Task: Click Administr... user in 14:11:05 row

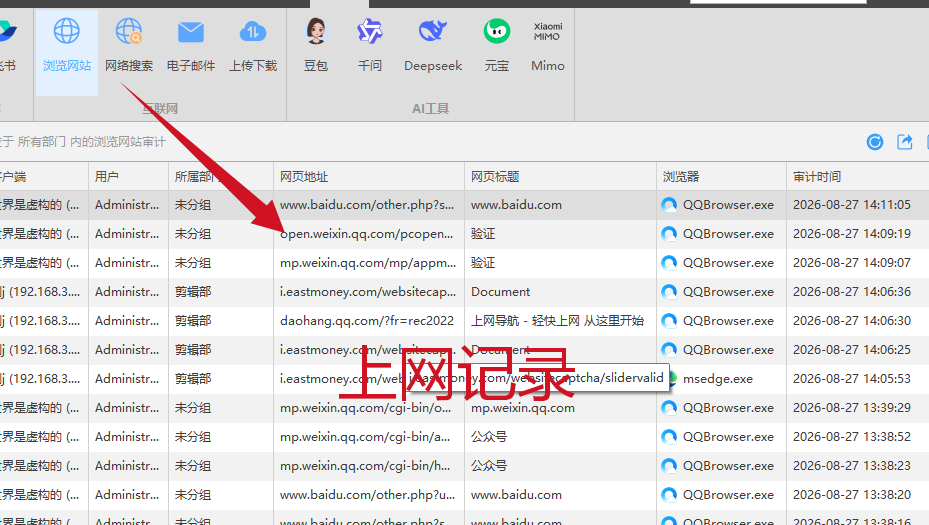Action: (x=127, y=205)
